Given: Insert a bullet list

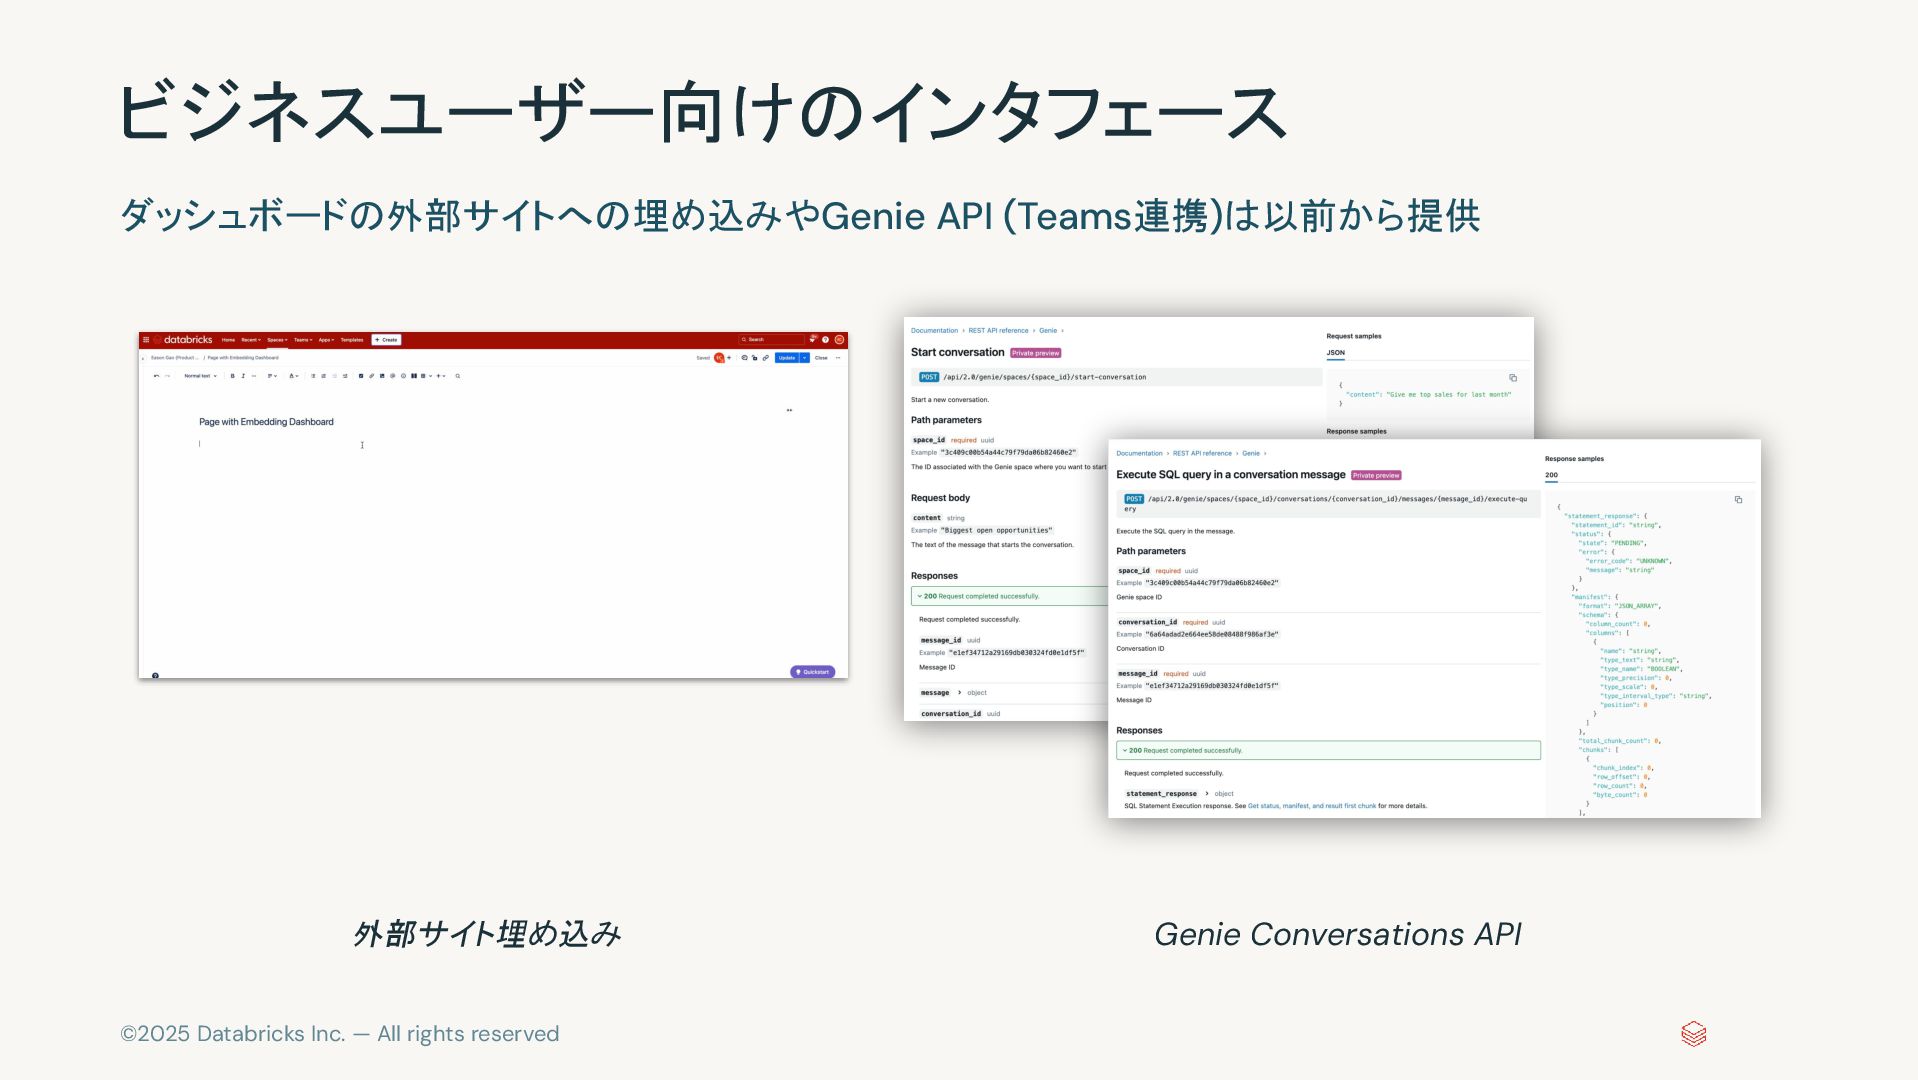Looking at the screenshot, I should pos(313,376).
